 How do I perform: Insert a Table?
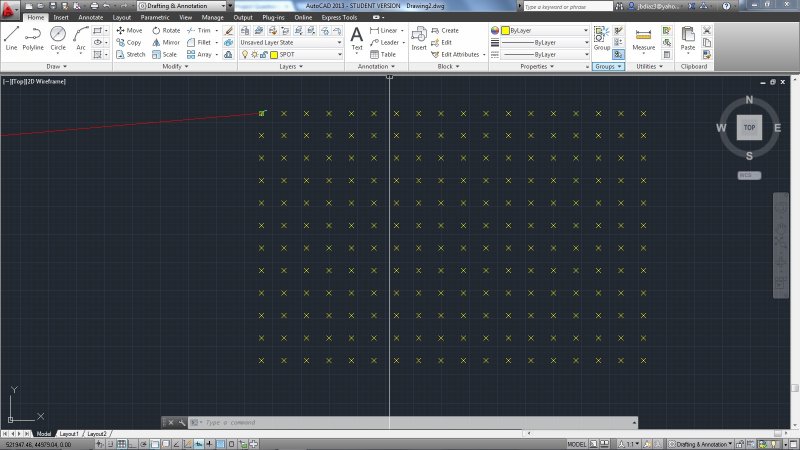(x=383, y=55)
